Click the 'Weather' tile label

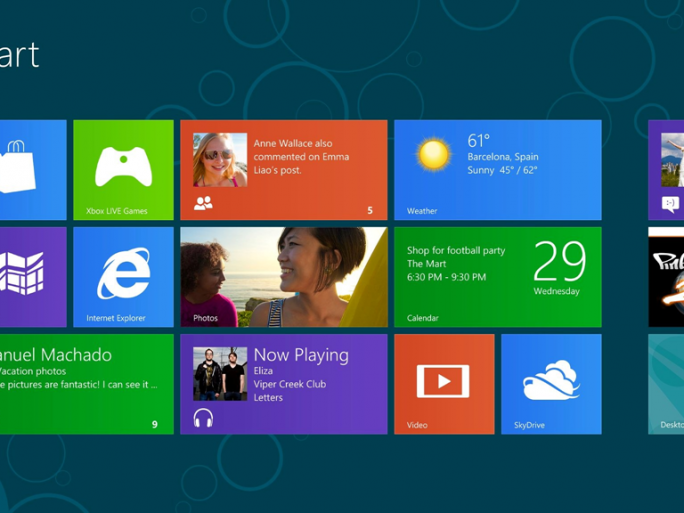(422, 211)
